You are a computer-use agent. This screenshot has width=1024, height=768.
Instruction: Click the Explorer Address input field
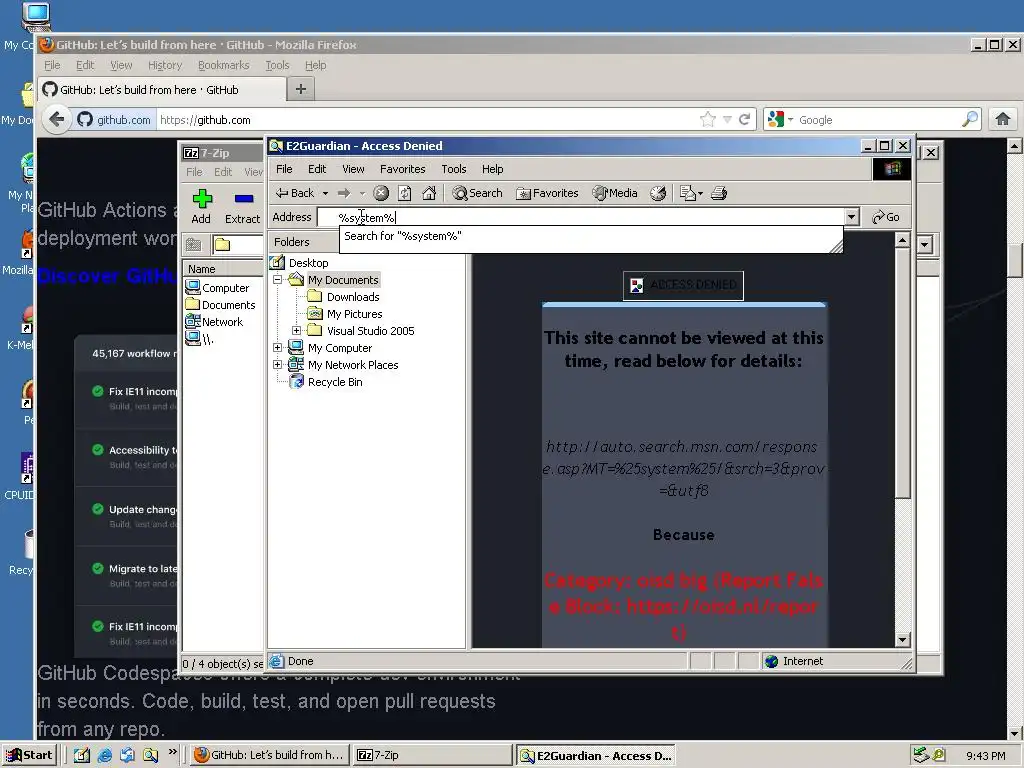pos(581,217)
